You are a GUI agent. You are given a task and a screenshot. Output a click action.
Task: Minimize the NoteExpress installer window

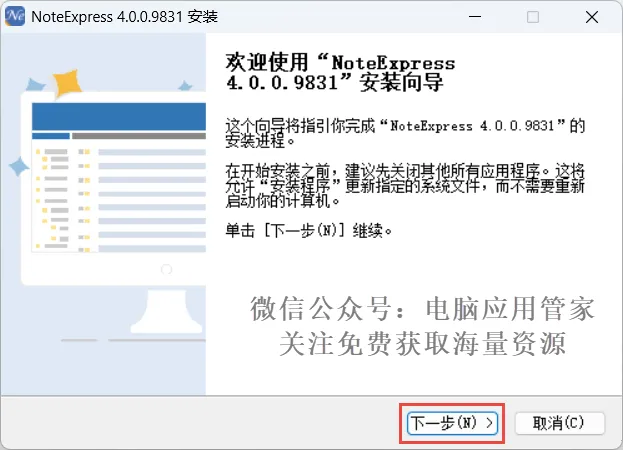point(475,17)
